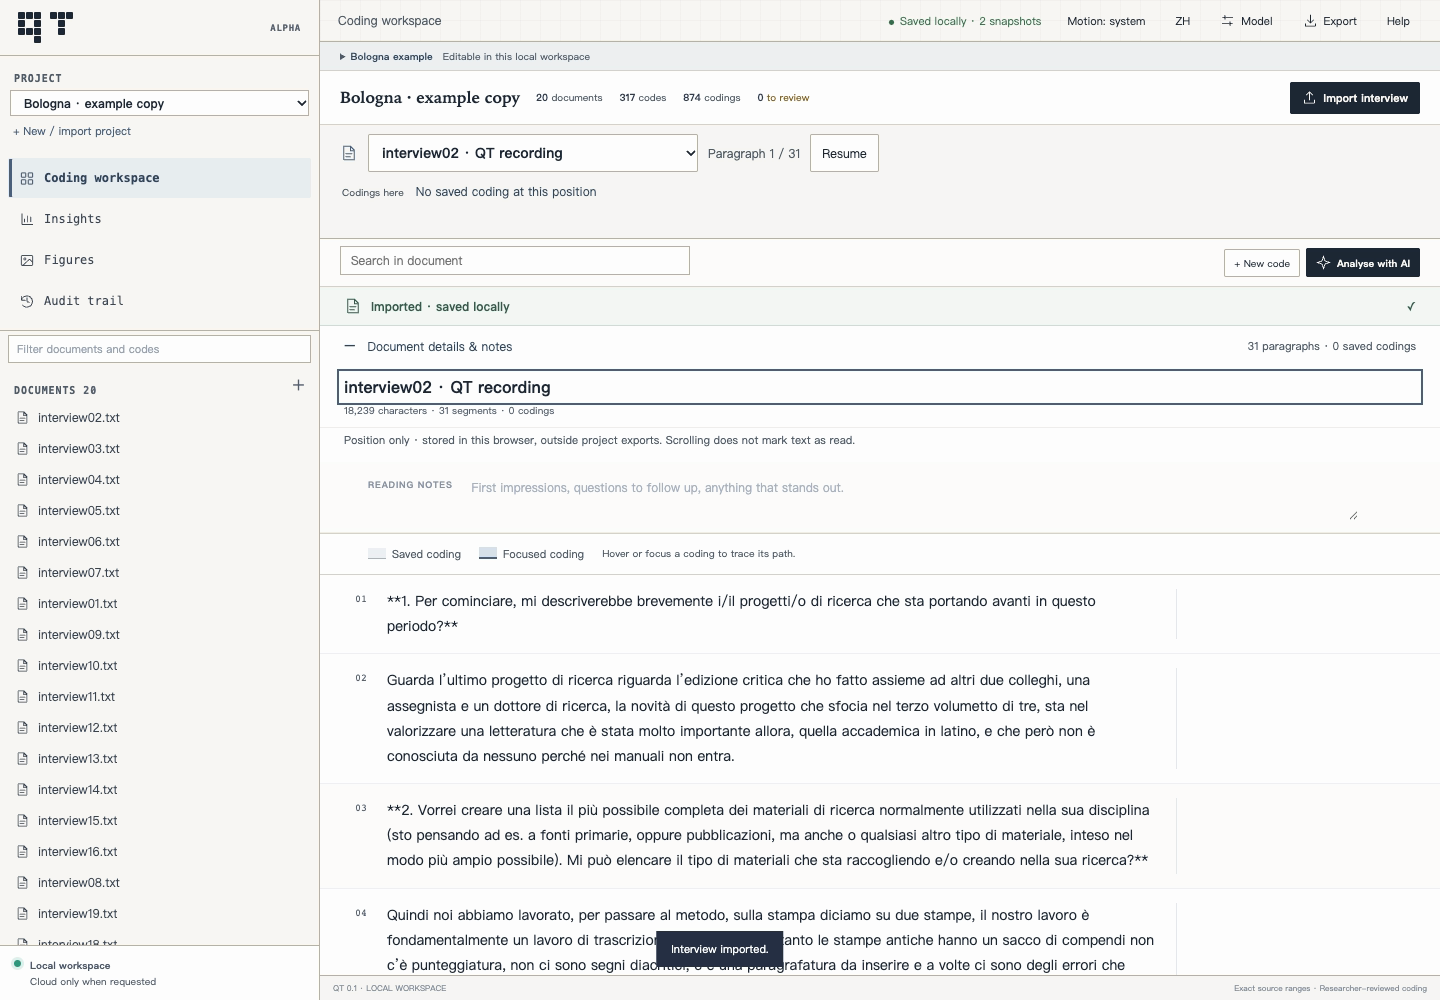This screenshot has height=1000, width=1440.
Task: Open the Help menu
Action: 1398,21
